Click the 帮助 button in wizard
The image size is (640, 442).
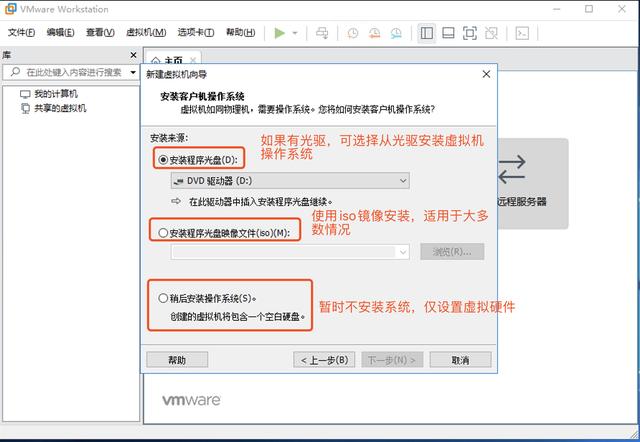(x=177, y=360)
